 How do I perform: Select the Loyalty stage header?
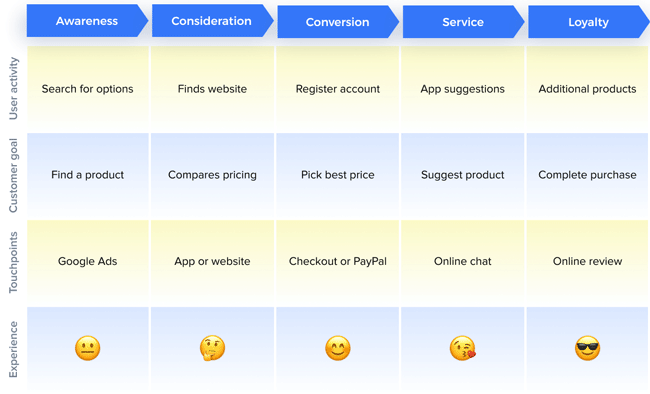[x=589, y=22]
